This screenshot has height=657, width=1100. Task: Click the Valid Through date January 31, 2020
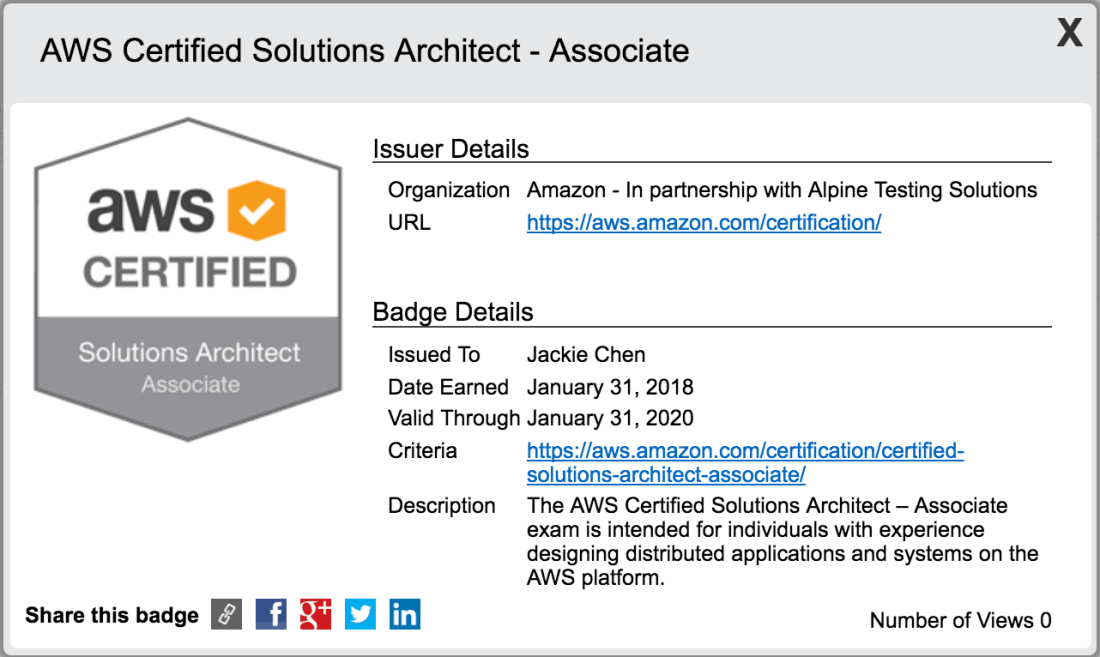(x=610, y=418)
